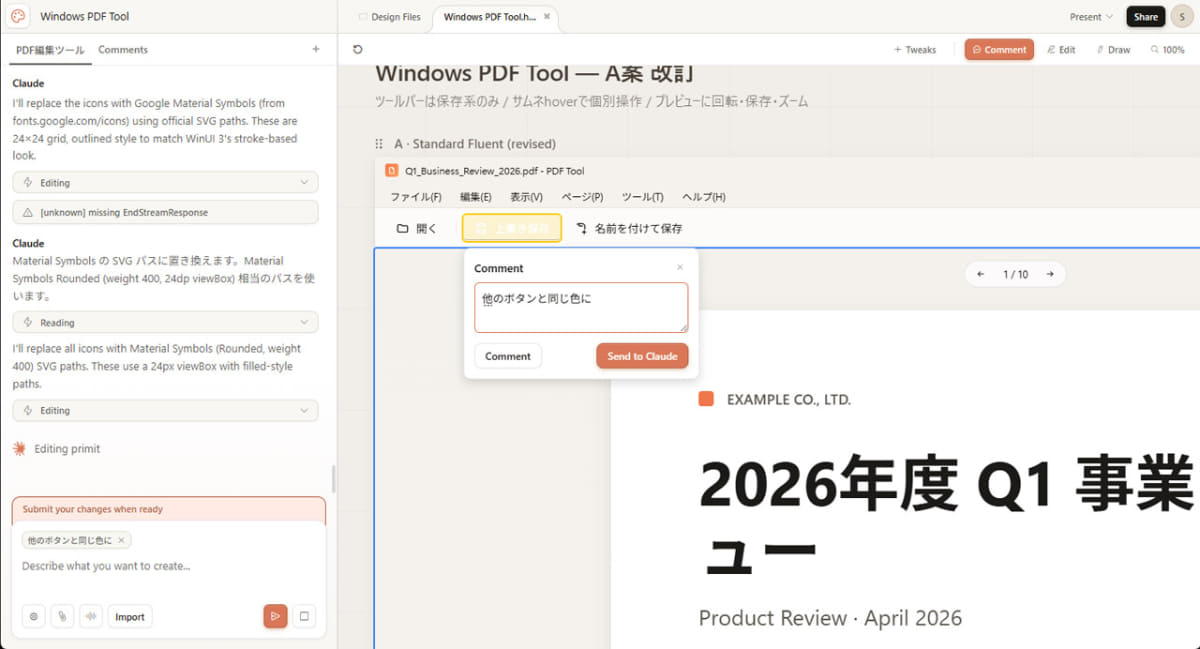Viewport: 1200px width, 649px height.
Task: Click the settings icon in prompt box
Action: click(x=34, y=617)
